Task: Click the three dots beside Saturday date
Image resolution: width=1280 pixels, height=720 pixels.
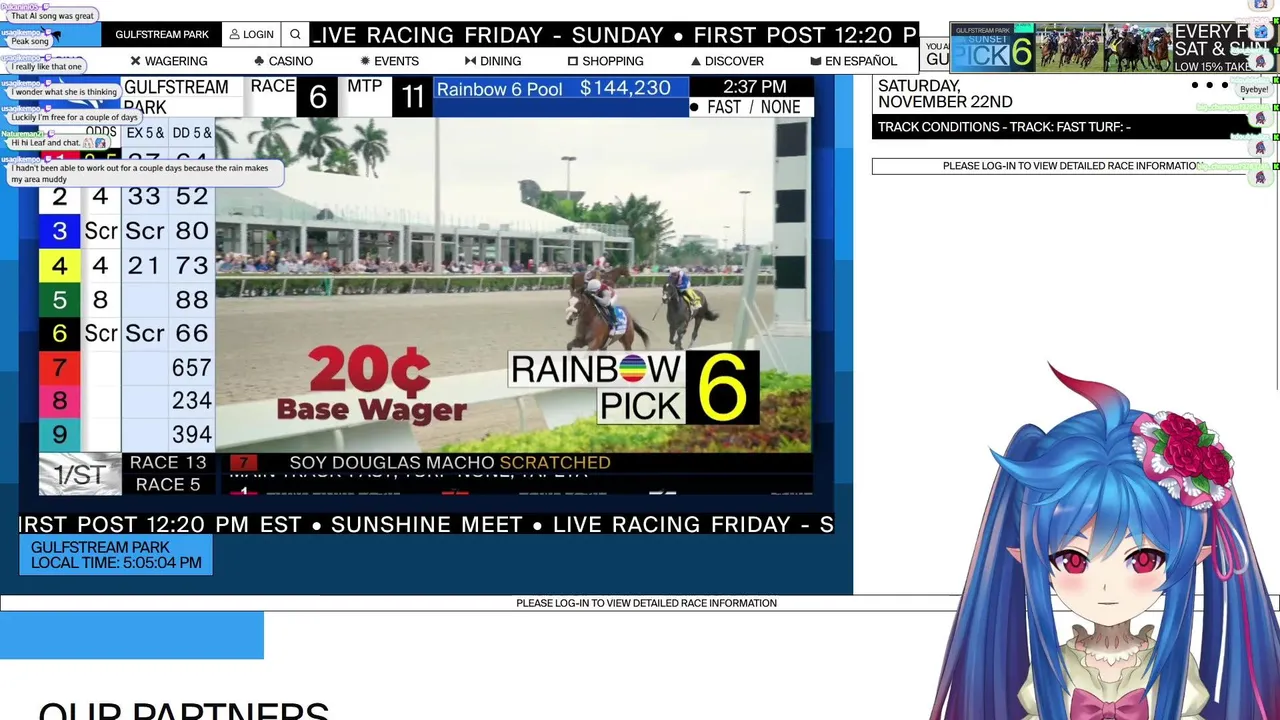Action: pos(1209,85)
